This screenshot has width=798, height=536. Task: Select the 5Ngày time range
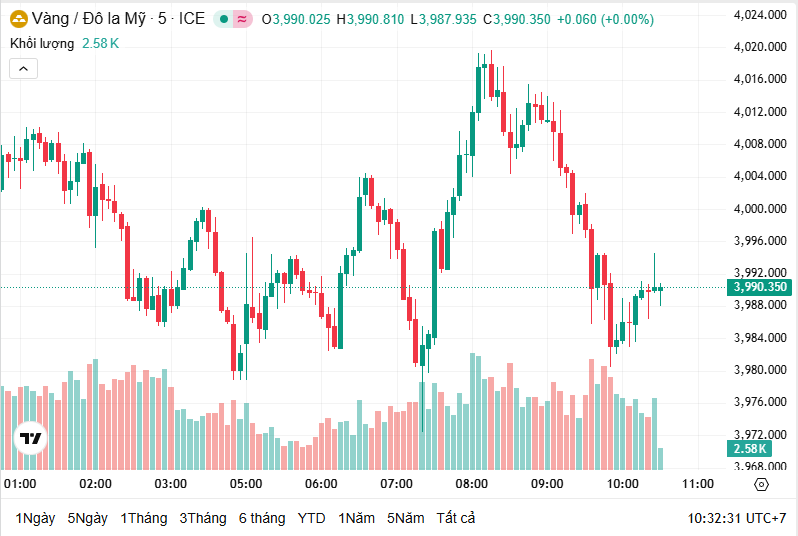click(87, 518)
